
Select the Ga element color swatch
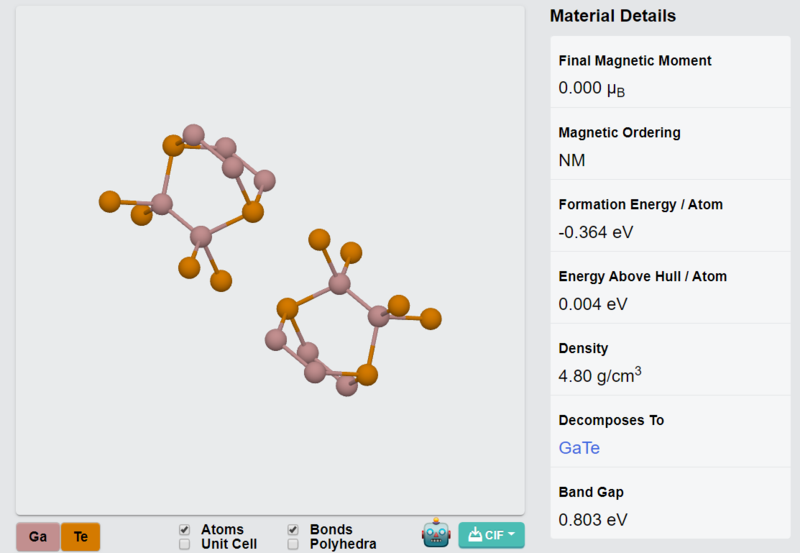pyautogui.click(x=38, y=537)
